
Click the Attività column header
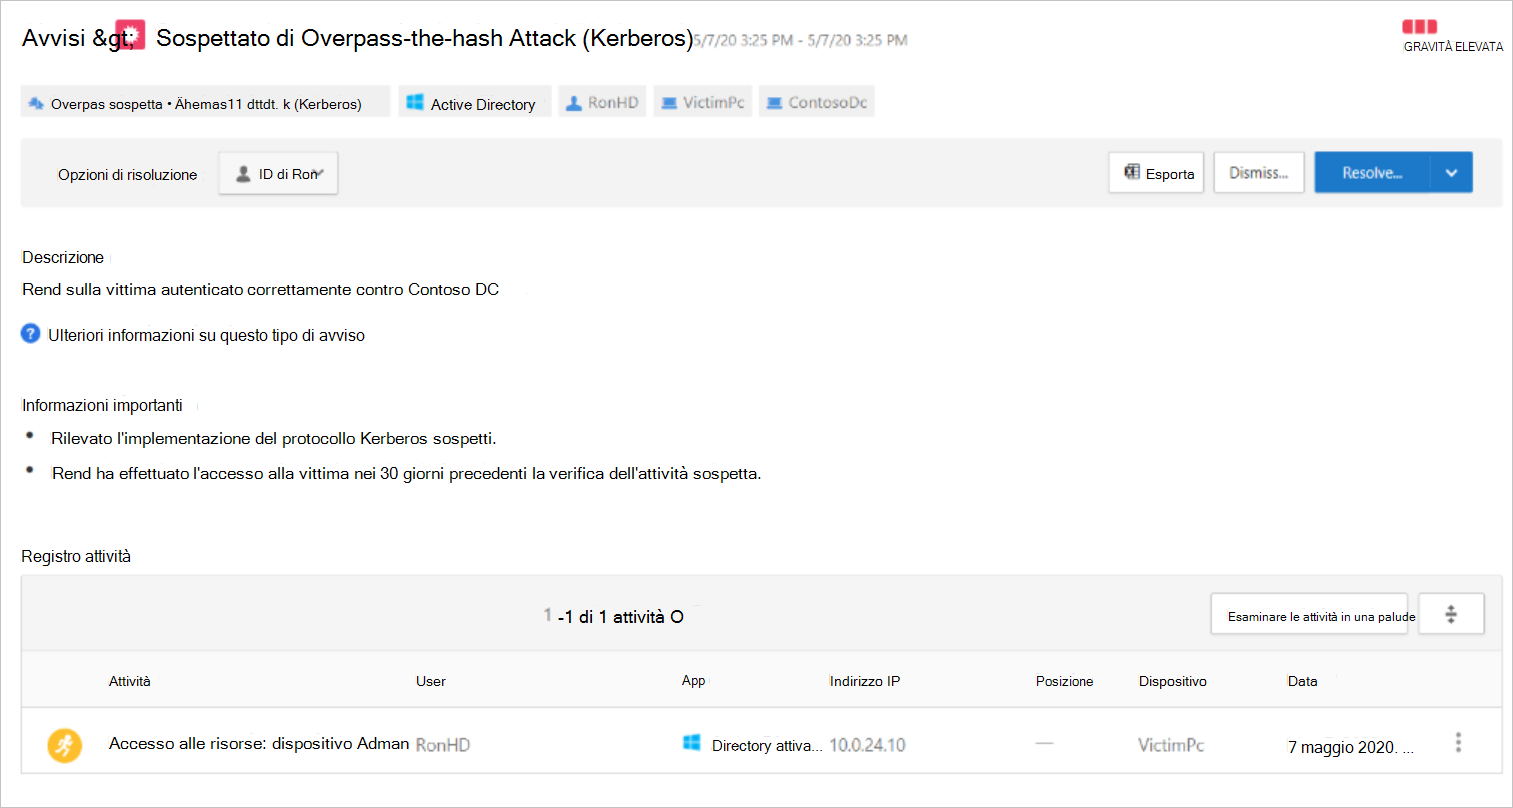[130, 681]
